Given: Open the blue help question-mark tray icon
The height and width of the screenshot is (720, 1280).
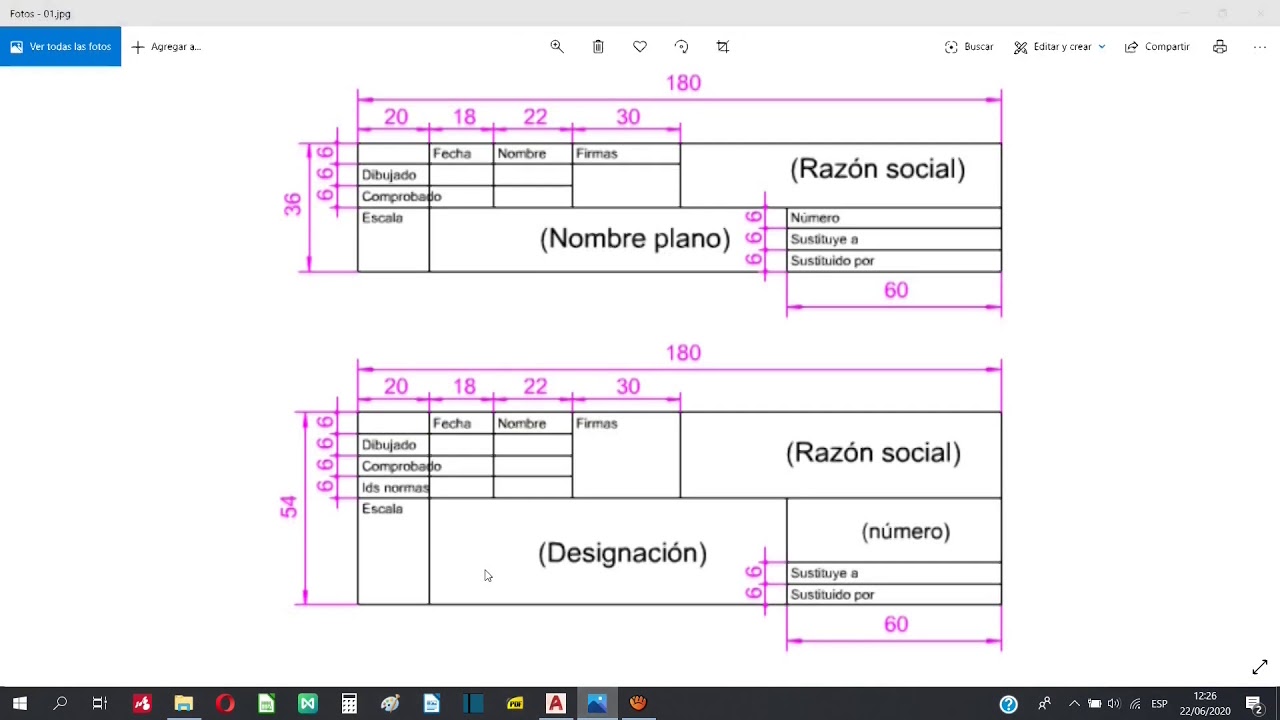Looking at the screenshot, I should point(1009,704).
